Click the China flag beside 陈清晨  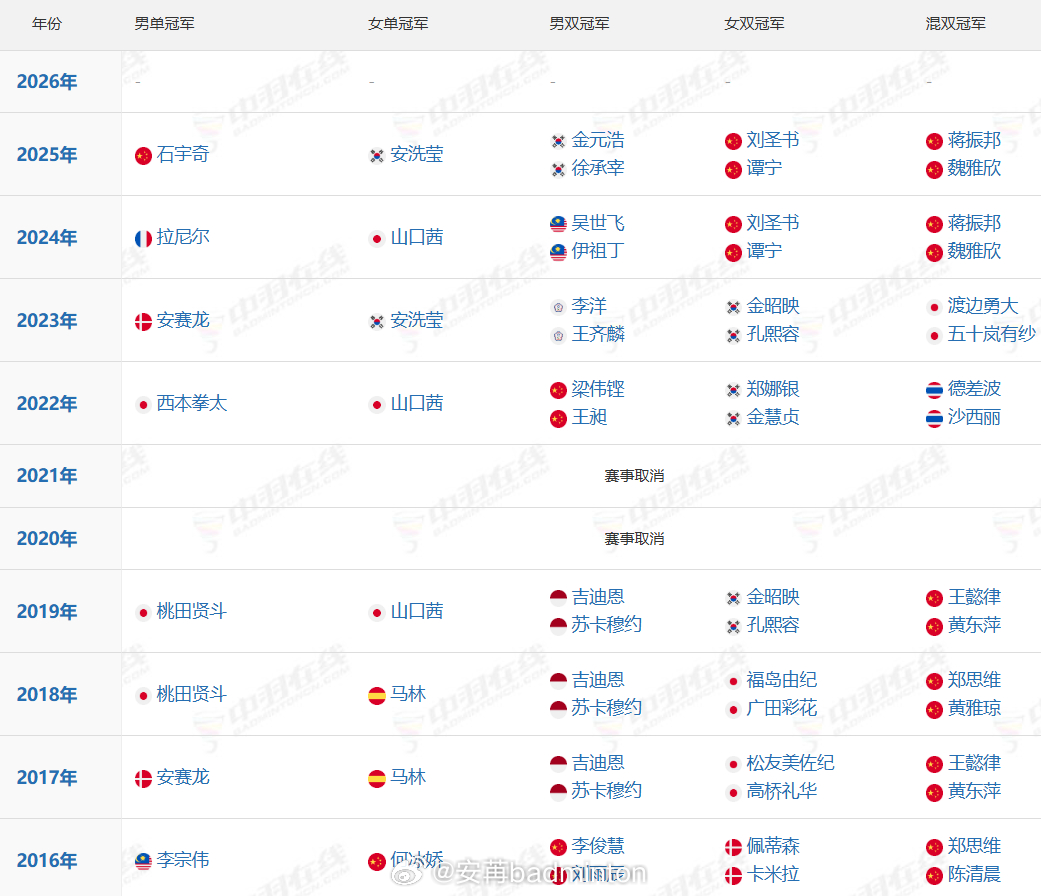(x=934, y=875)
